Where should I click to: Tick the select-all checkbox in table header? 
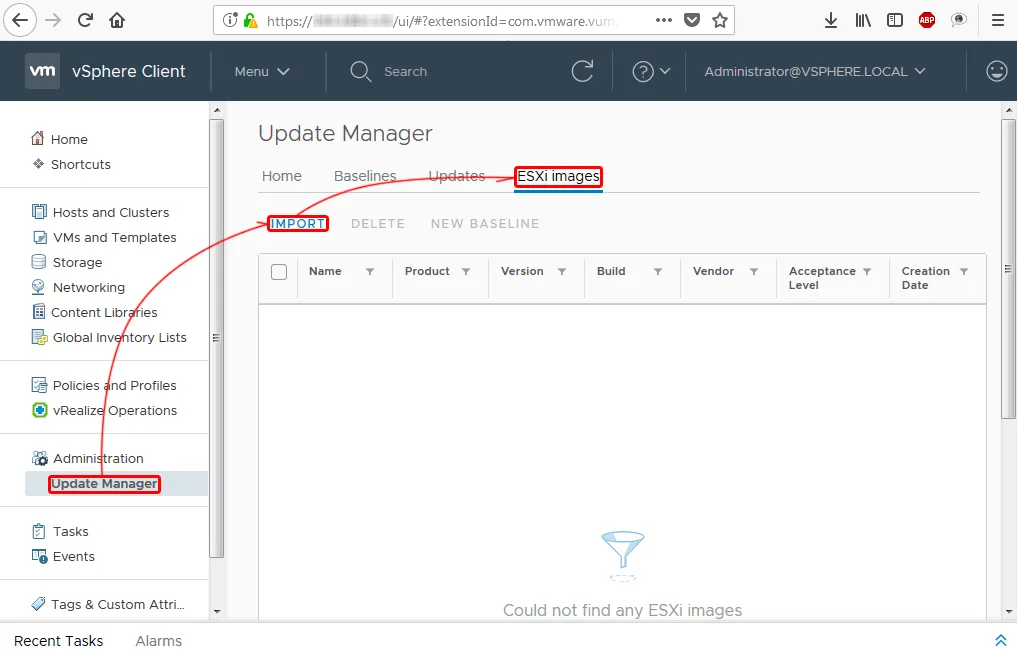pyautogui.click(x=279, y=272)
